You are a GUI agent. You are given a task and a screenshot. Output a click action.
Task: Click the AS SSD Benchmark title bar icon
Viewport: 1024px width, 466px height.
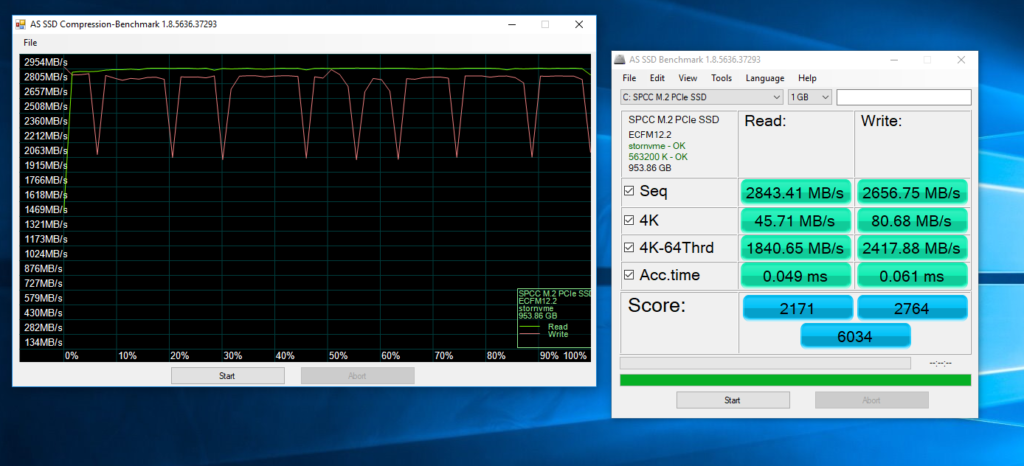621,60
